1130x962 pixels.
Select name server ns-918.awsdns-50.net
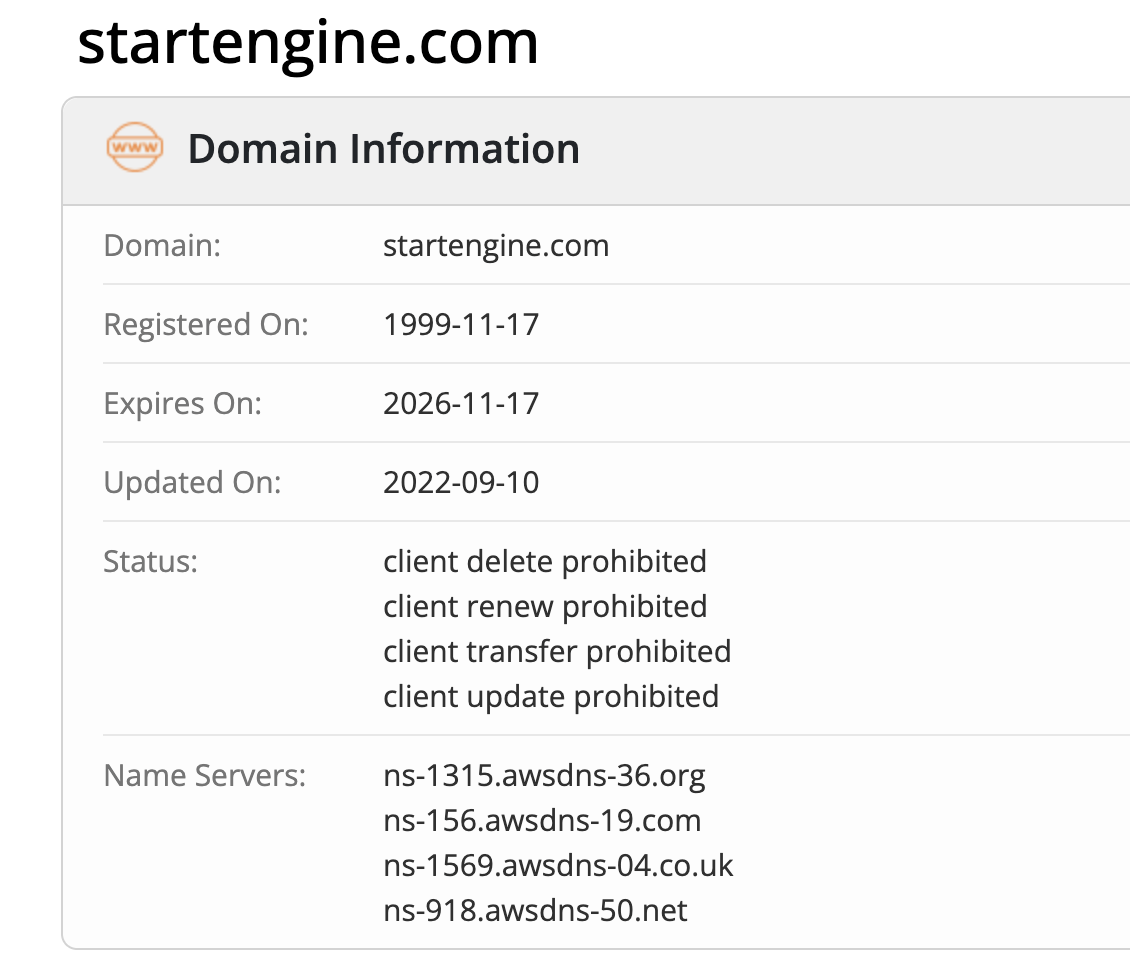pos(535,910)
